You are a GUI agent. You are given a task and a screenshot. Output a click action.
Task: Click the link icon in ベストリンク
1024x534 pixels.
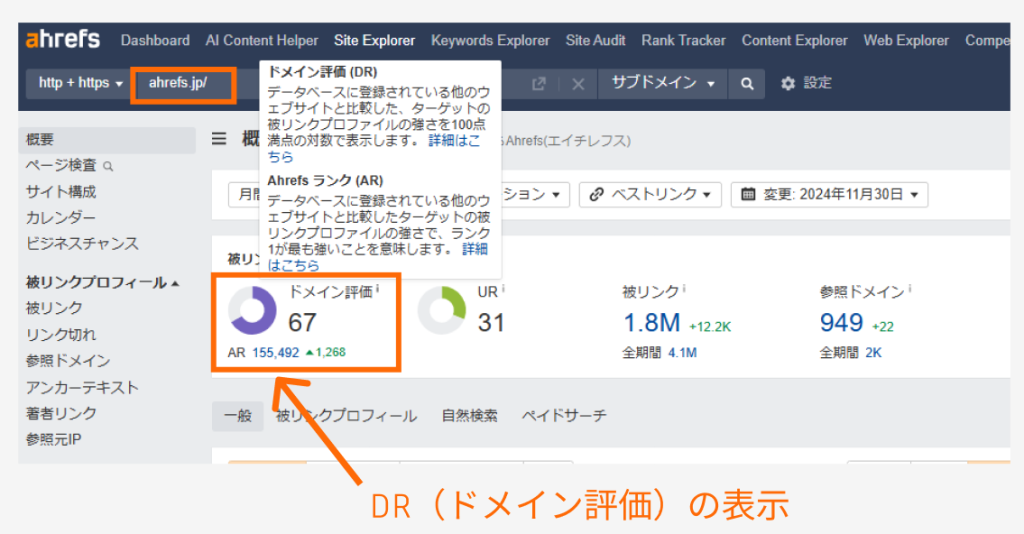[596, 195]
